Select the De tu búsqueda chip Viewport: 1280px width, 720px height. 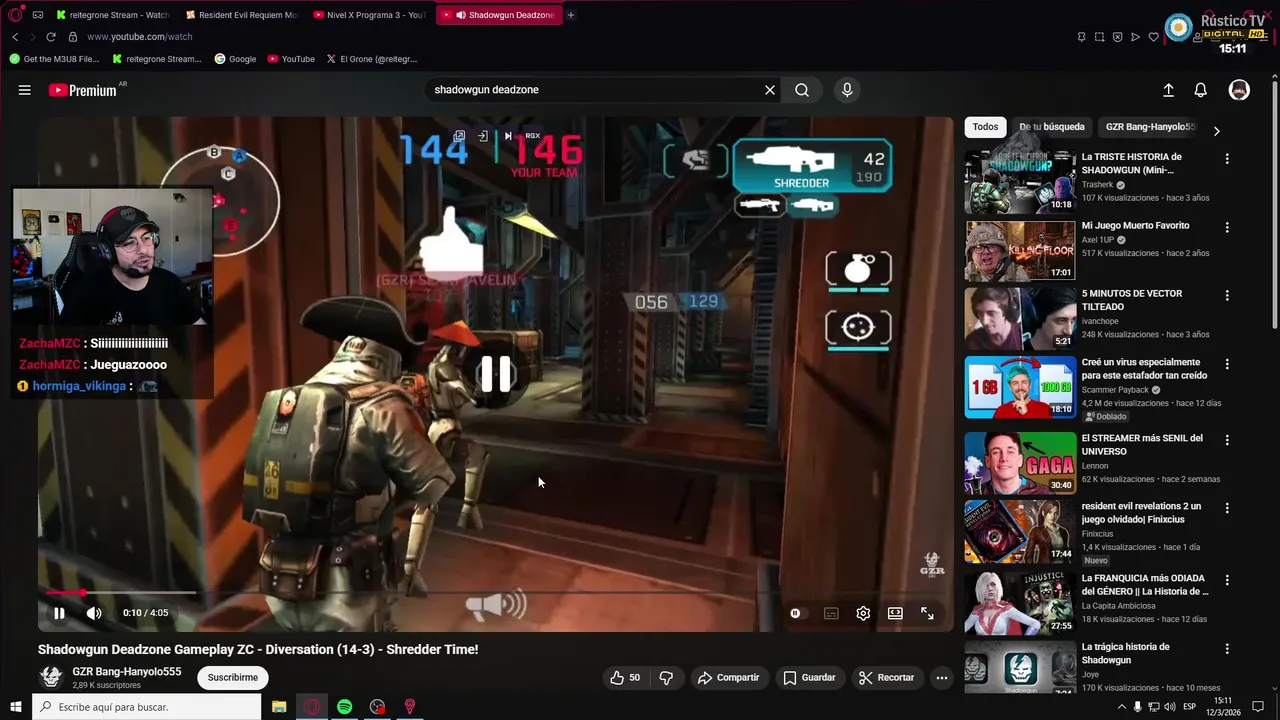click(1051, 127)
